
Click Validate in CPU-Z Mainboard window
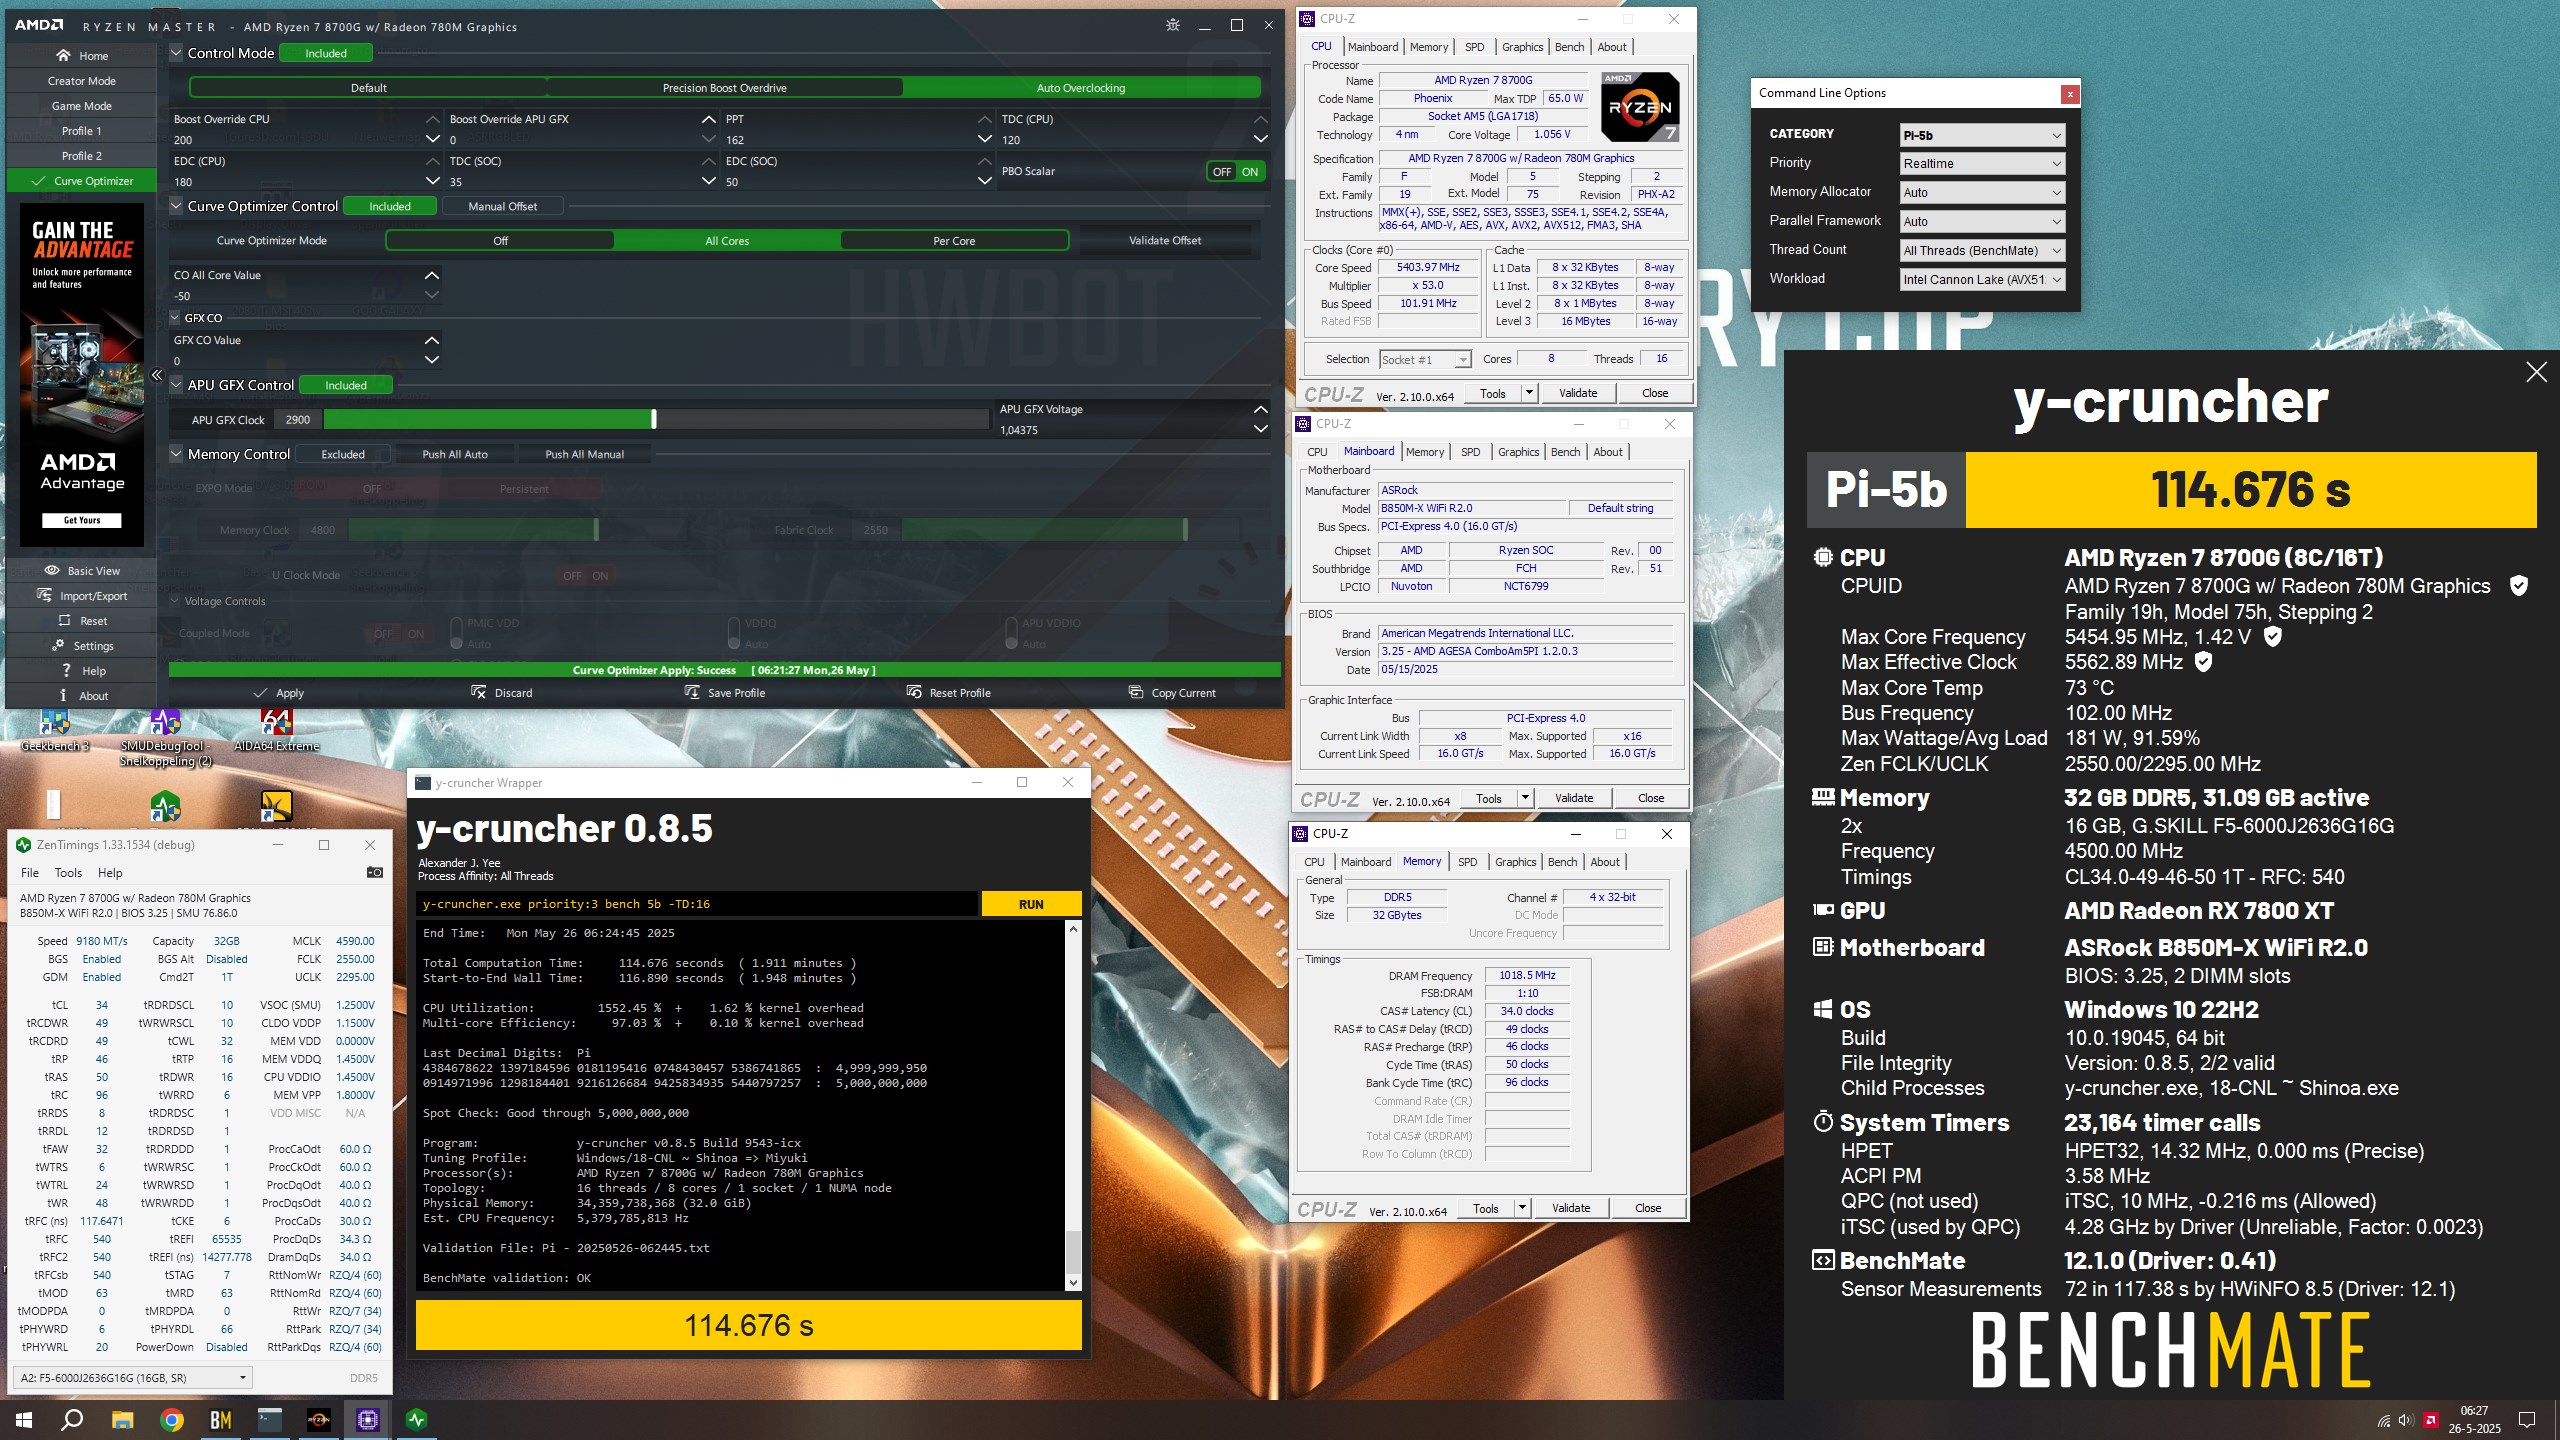[x=1574, y=798]
